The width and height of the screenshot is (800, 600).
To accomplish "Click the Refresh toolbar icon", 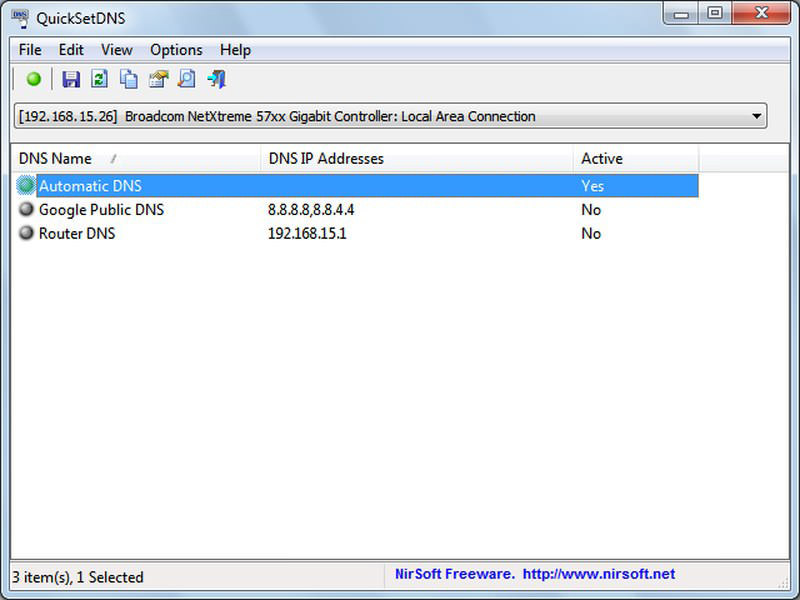I will pyautogui.click(x=99, y=79).
